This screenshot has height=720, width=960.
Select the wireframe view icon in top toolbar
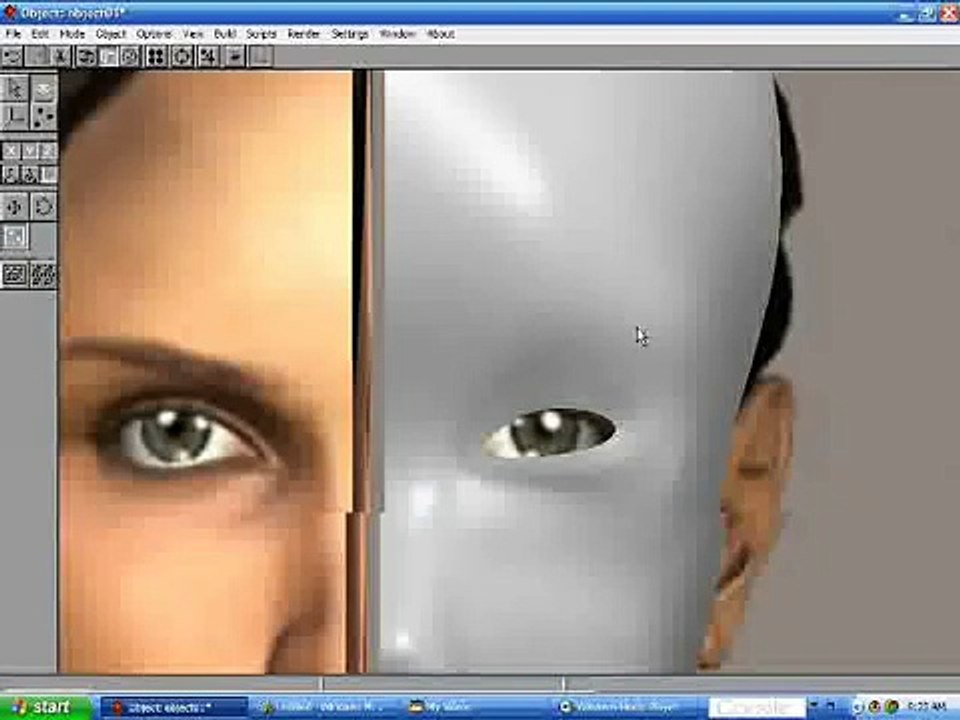[86, 57]
